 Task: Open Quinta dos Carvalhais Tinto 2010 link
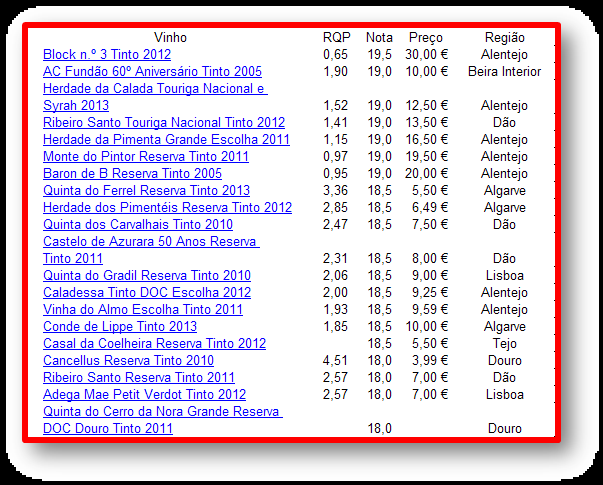pyautogui.click(x=138, y=225)
